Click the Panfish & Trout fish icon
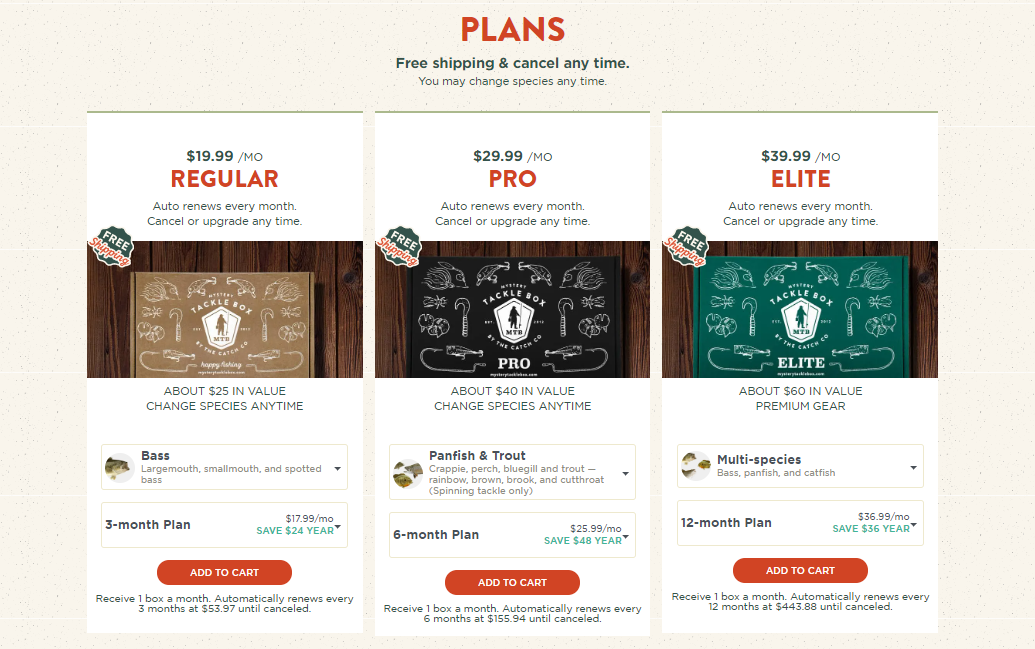Screen dimensions: 1035x649 tap(407, 473)
